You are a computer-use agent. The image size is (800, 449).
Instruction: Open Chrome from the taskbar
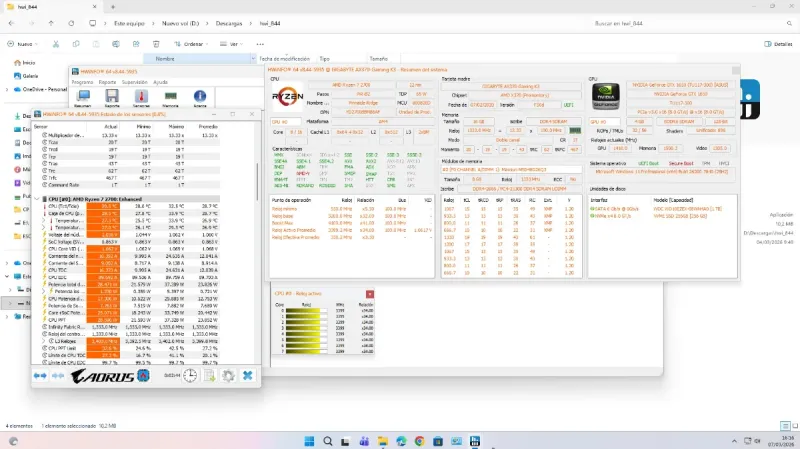point(419,441)
